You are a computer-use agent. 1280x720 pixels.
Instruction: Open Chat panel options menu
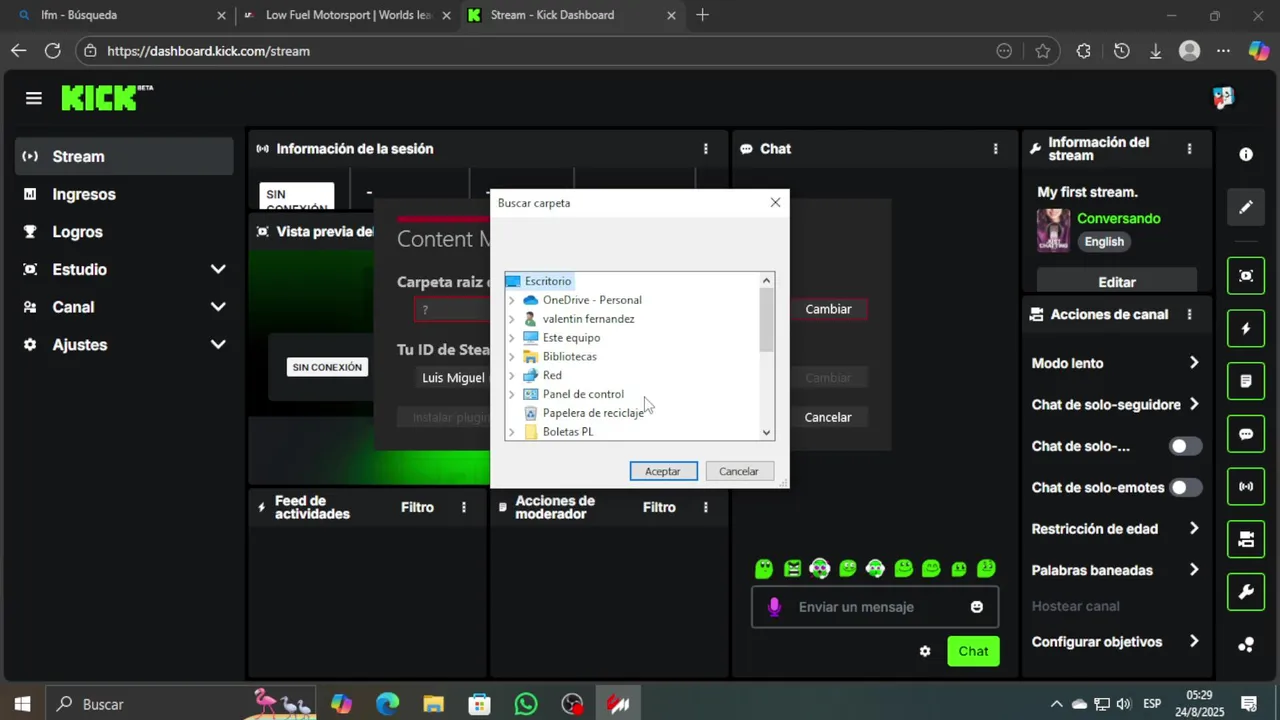click(995, 149)
